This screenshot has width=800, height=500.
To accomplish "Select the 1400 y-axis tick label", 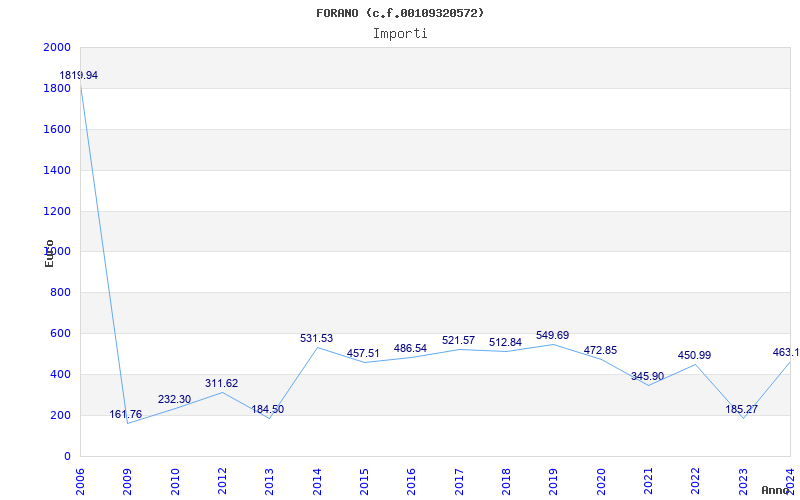I will click(57, 170).
